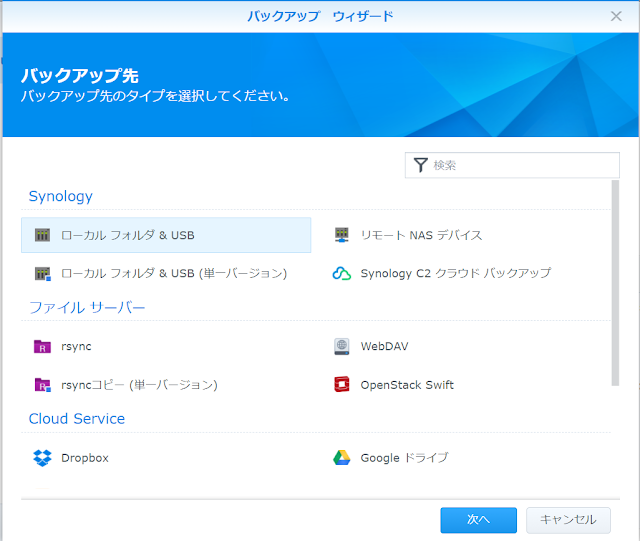
Task: Click the Synology section heading
Action: (60, 196)
